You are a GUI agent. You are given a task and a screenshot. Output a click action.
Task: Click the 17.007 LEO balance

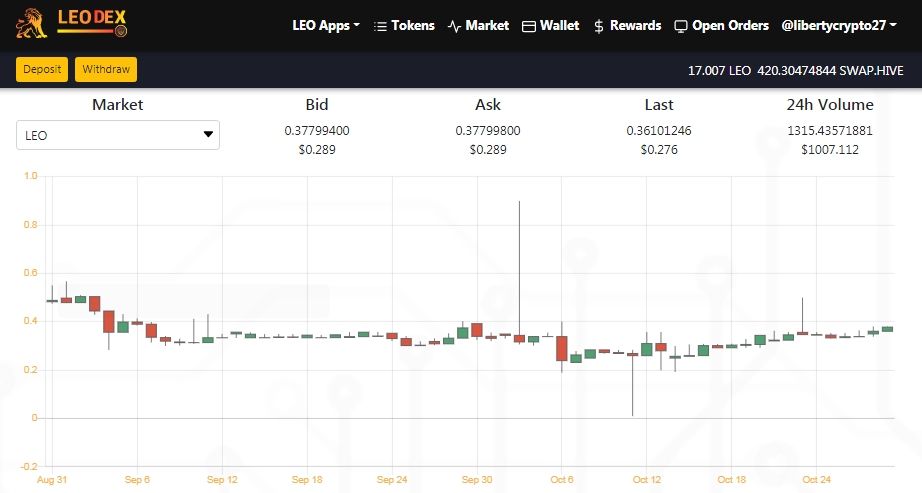[x=719, y=71]
